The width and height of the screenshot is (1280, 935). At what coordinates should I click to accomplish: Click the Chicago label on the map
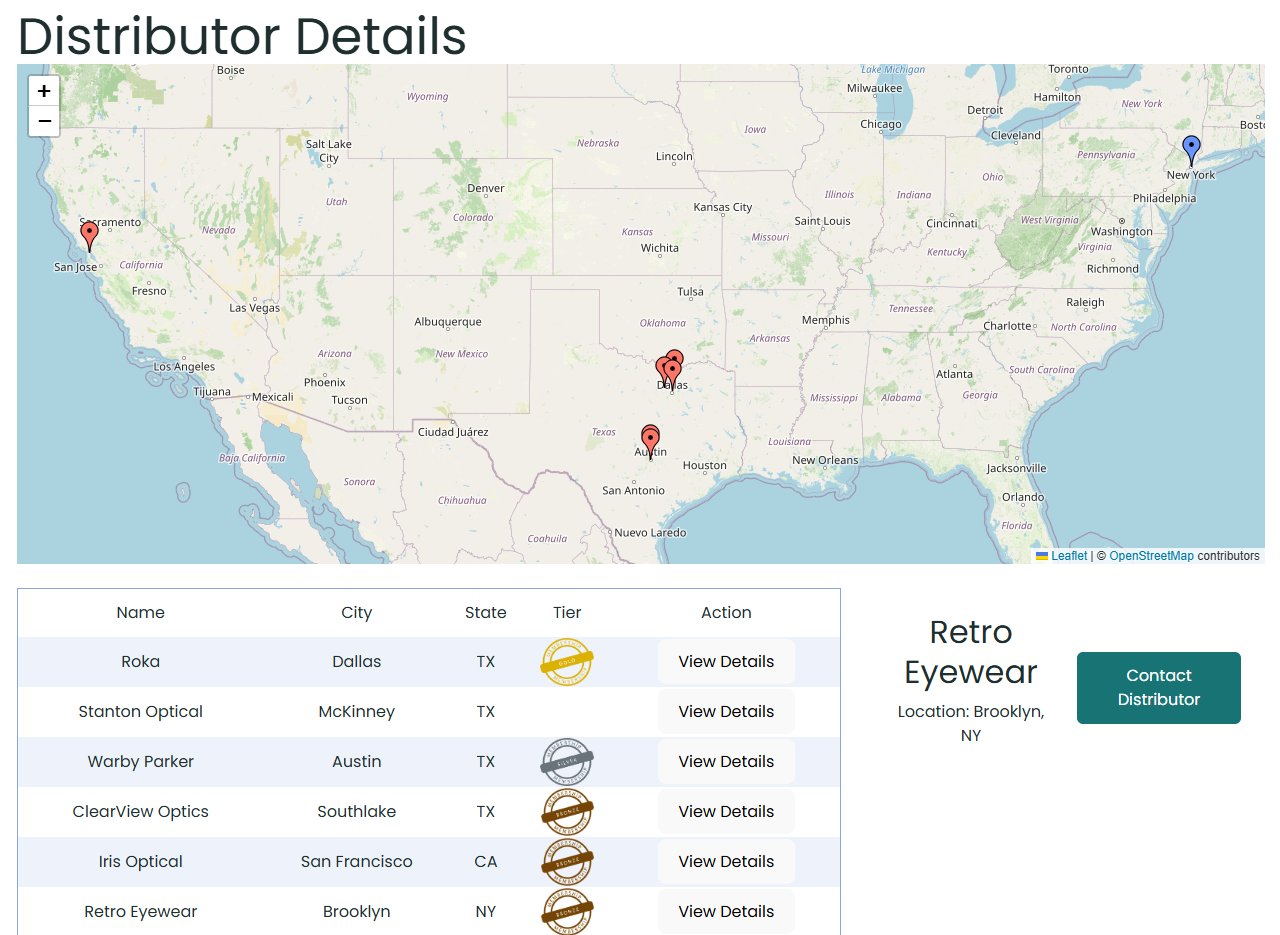click(881, 125)
